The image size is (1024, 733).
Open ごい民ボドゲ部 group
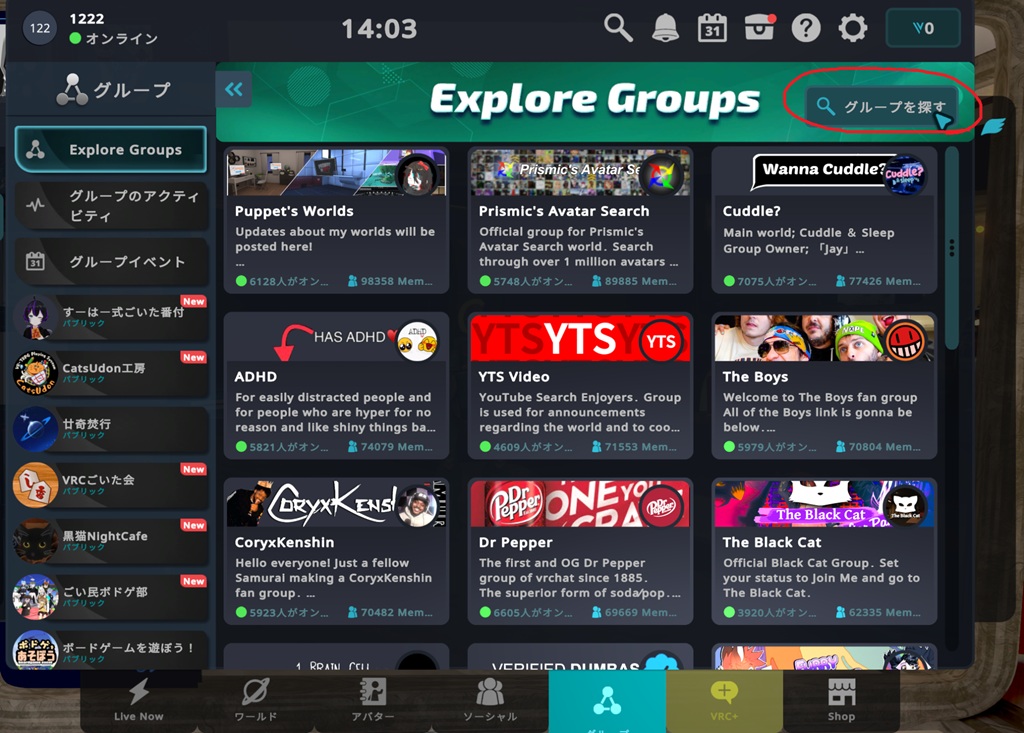pyautogui.click(x=110, y=597)
